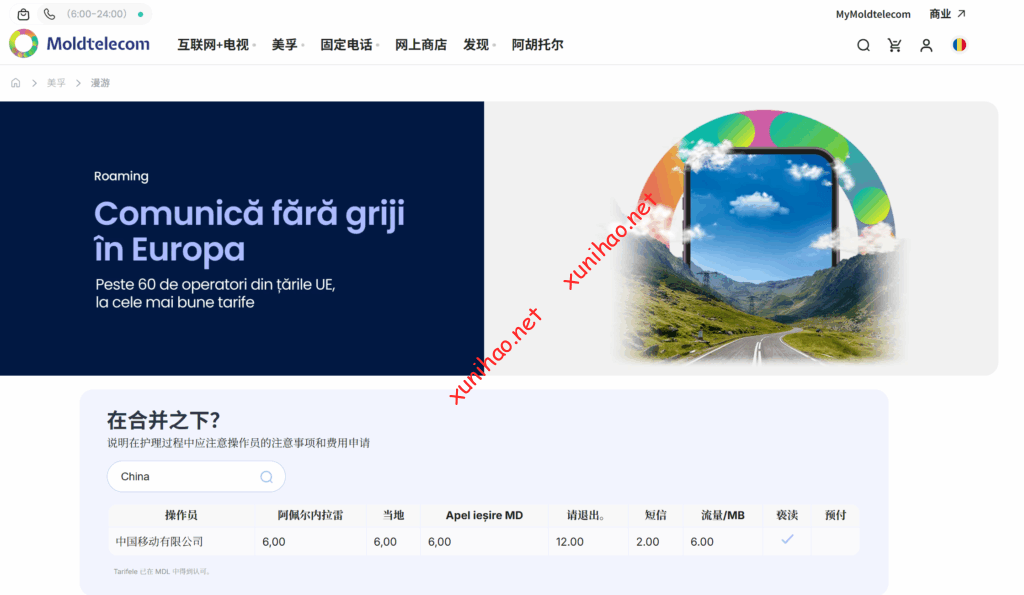Open the MyMoldtelecom link
1024x595 pixels.
click(873, 14)
